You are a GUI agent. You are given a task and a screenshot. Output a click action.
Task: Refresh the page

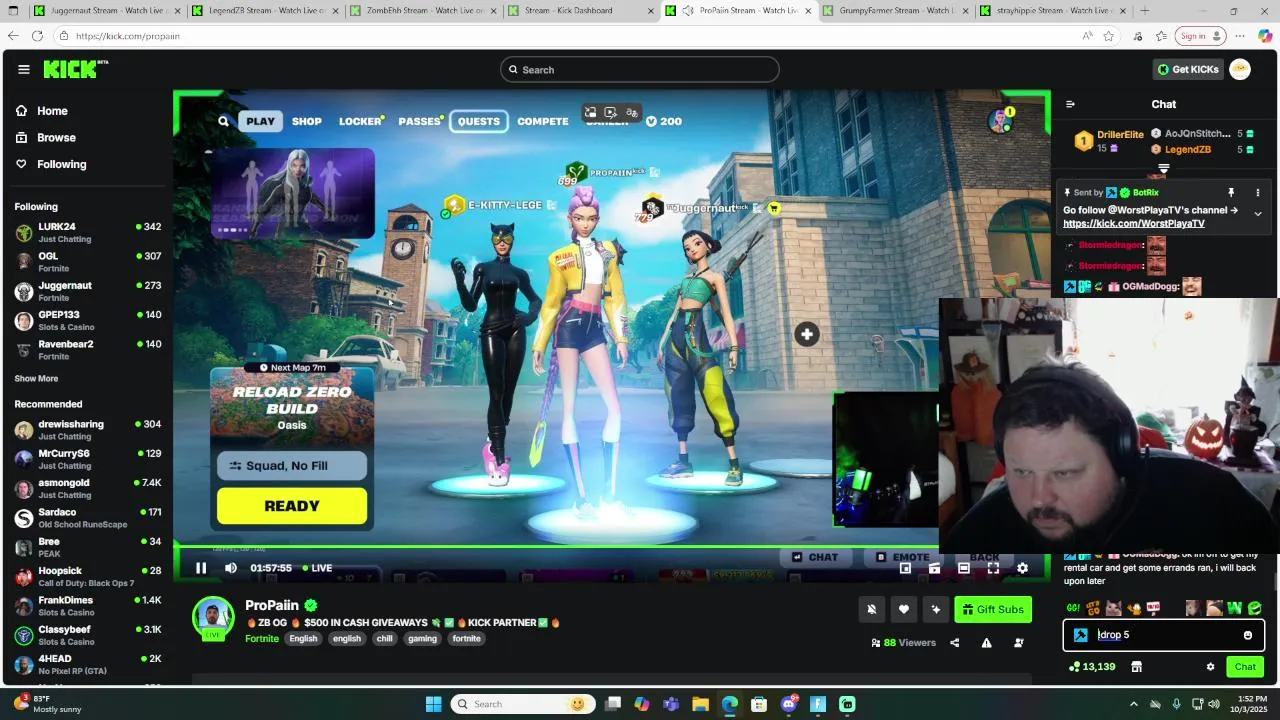37,36
